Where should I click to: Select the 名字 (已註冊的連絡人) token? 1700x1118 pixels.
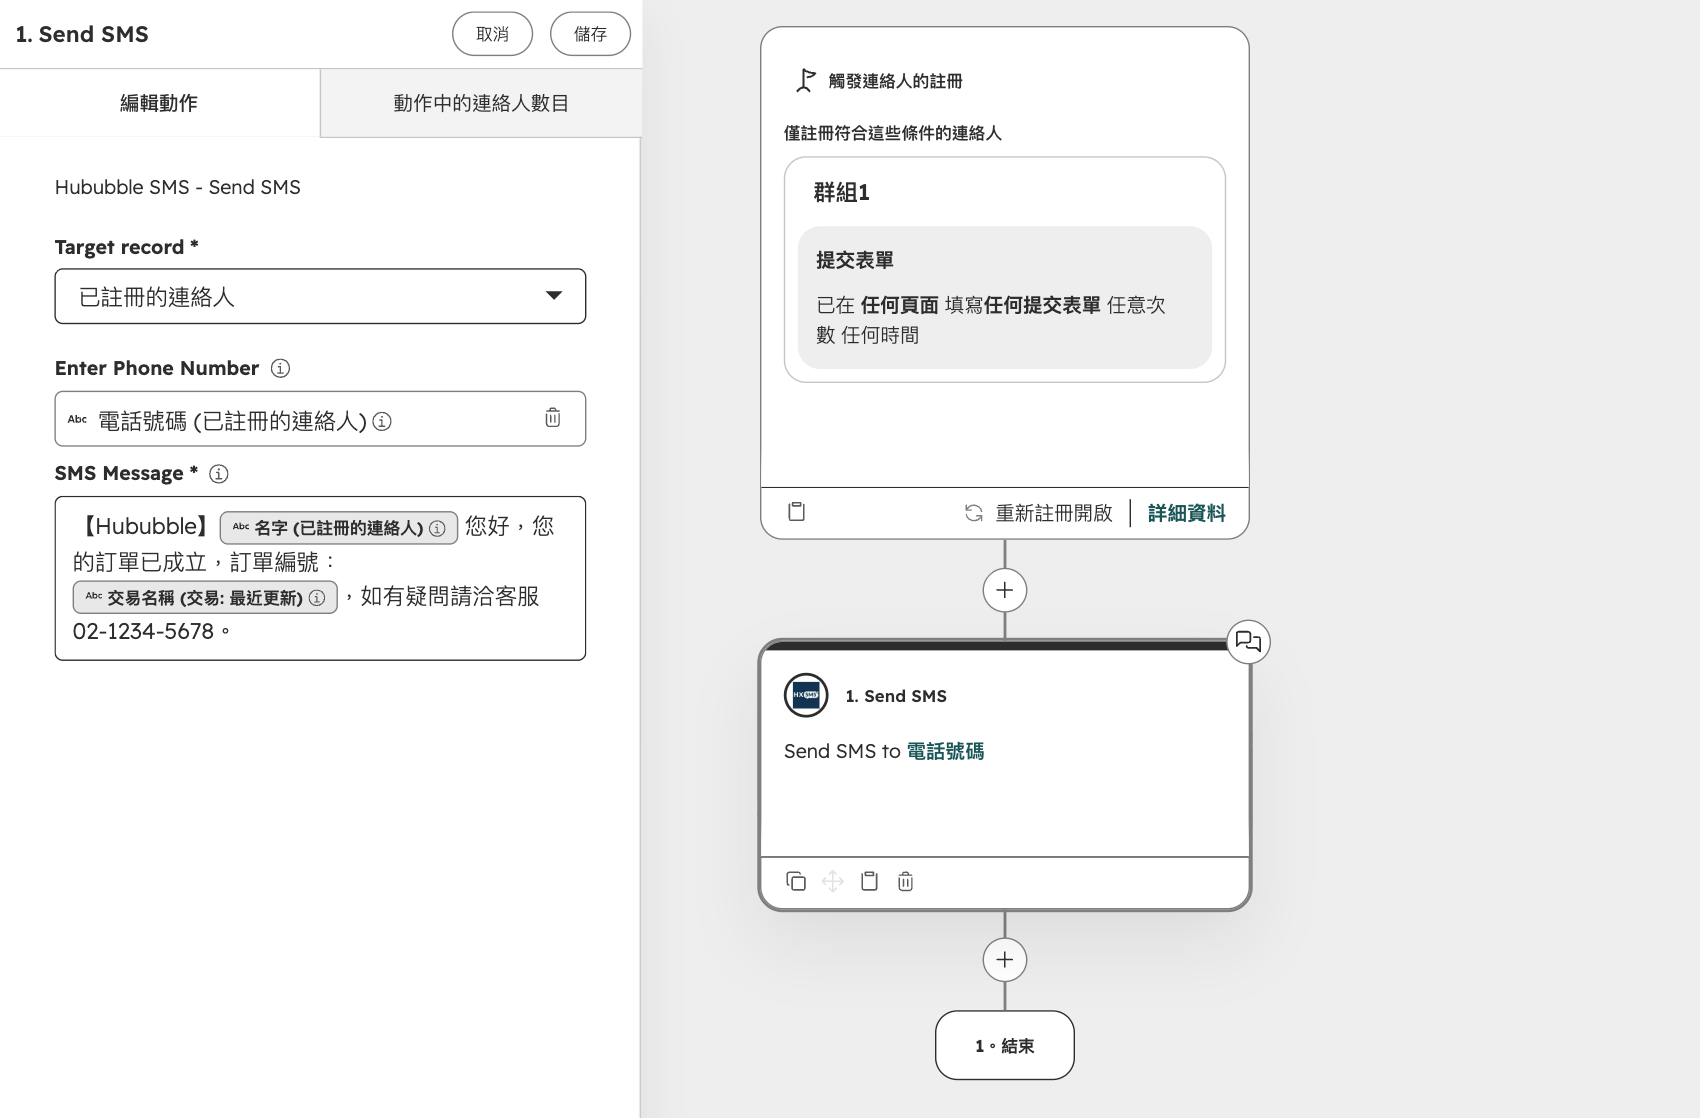click(339, 528)
